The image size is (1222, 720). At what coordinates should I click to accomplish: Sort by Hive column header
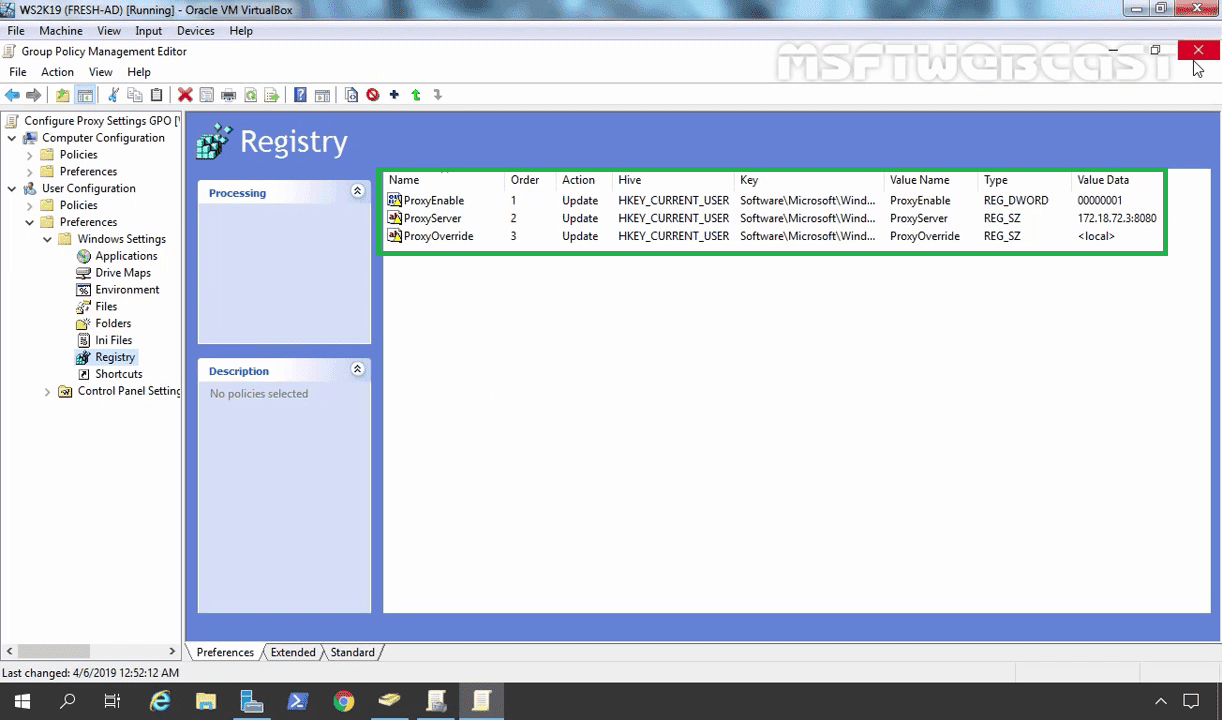coord(673,180)
